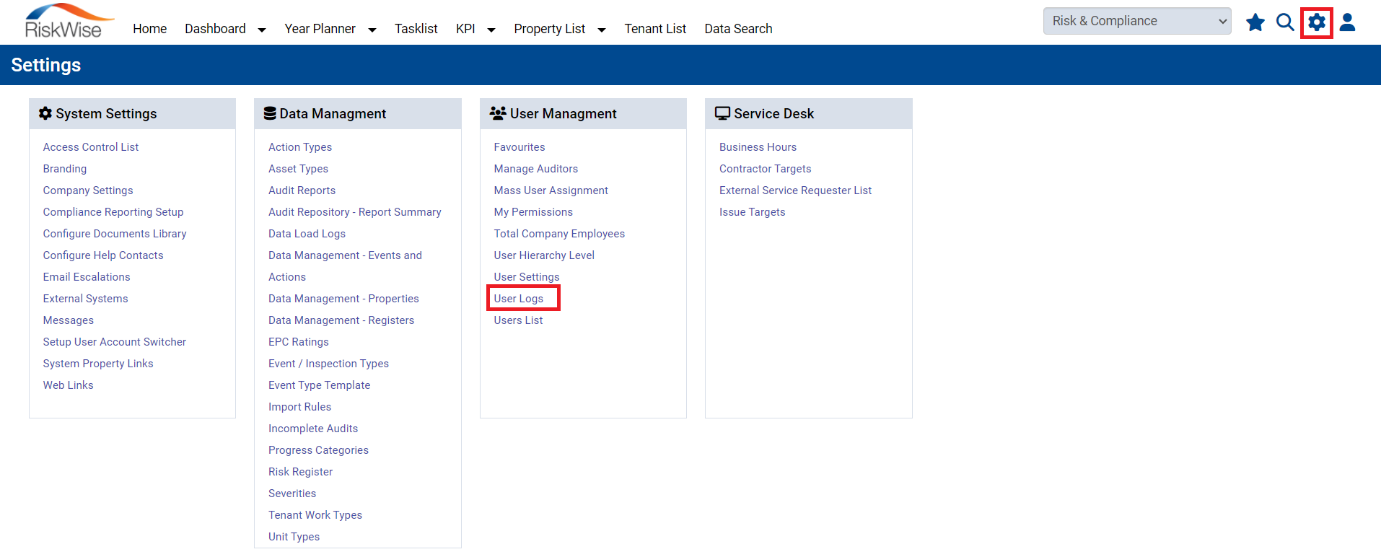Image resolution: width=1381 pixels, height=557 pixels.
Task: Open the Users List link
Action: [519, 320]
